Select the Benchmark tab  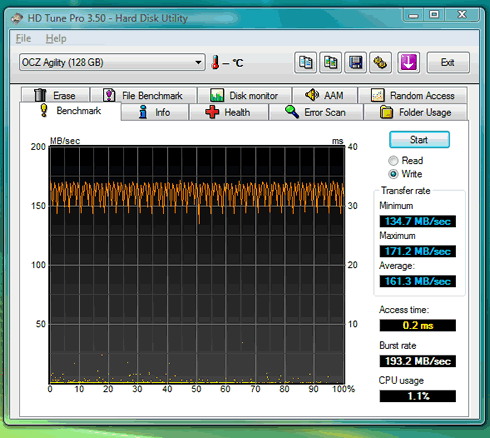(x=70, y=111)
